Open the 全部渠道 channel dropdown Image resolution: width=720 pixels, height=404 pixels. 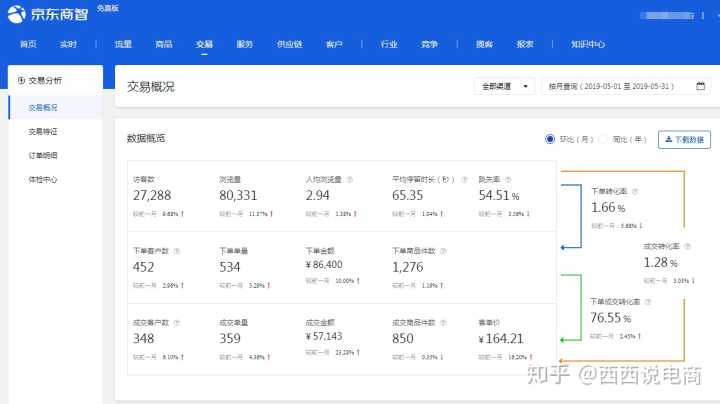click(504, 87)
